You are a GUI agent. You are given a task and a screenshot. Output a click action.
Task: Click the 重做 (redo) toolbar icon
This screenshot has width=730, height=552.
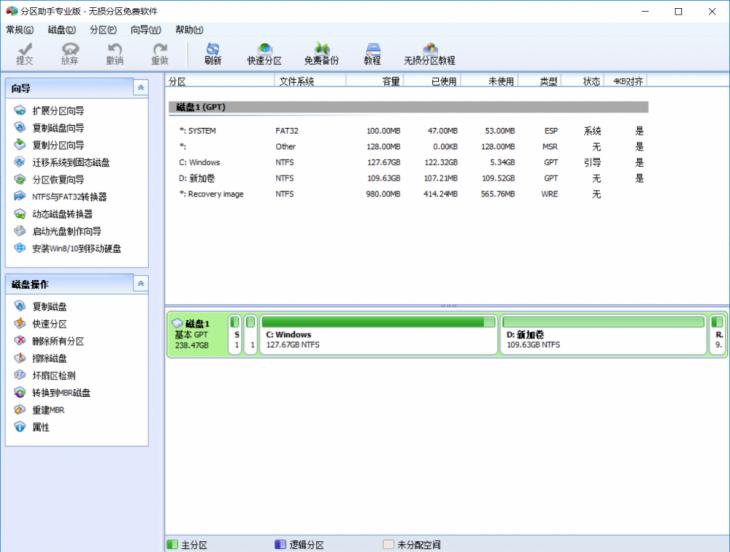pyautogui.click(x=160, y=54)
